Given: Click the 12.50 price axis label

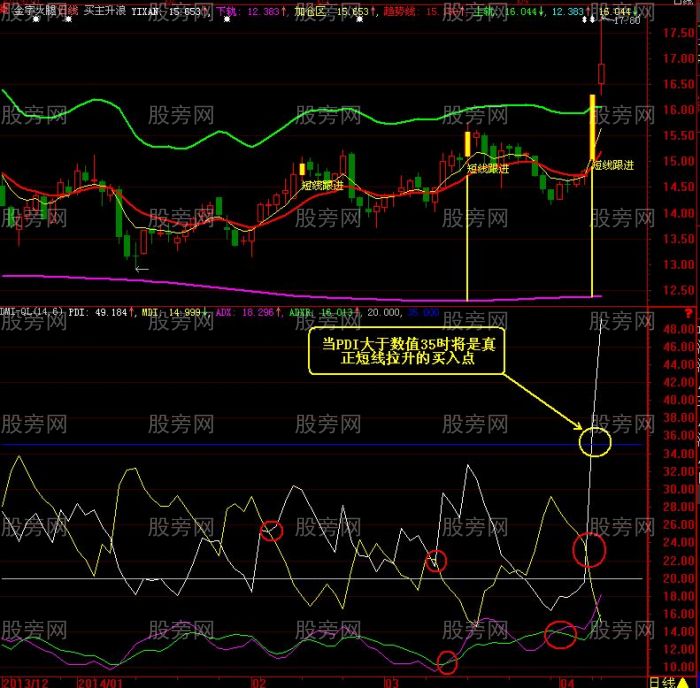Looking at the screenshot, I should click(x=679, y=291).
